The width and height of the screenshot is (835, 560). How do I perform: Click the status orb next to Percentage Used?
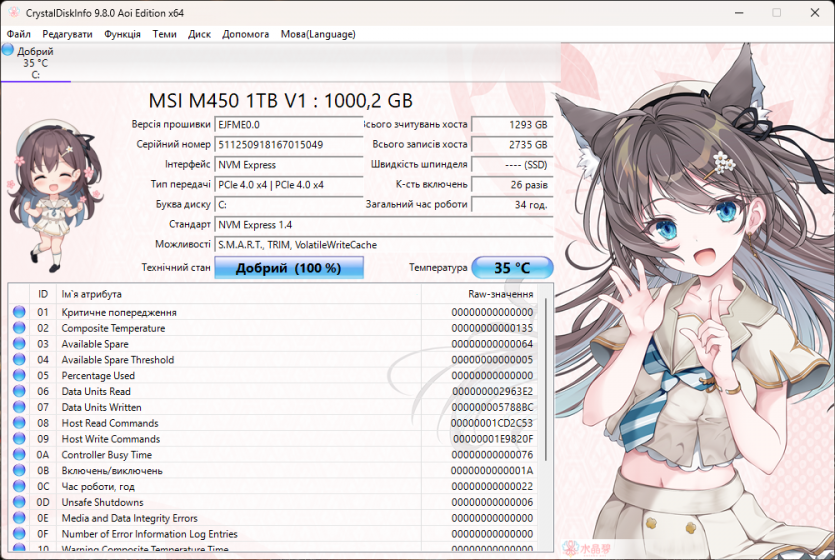point(19,376)
